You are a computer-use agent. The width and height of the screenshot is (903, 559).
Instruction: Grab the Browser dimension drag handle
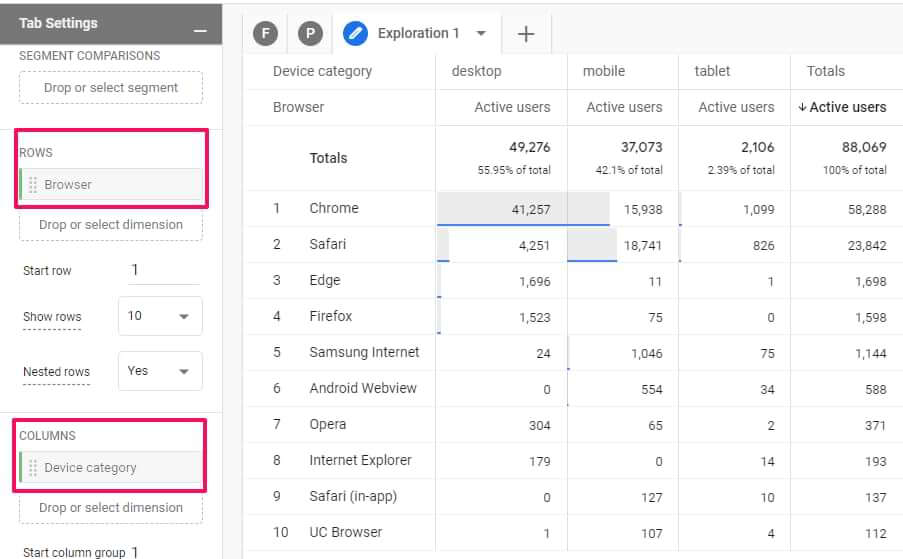[x=33, y=185]
